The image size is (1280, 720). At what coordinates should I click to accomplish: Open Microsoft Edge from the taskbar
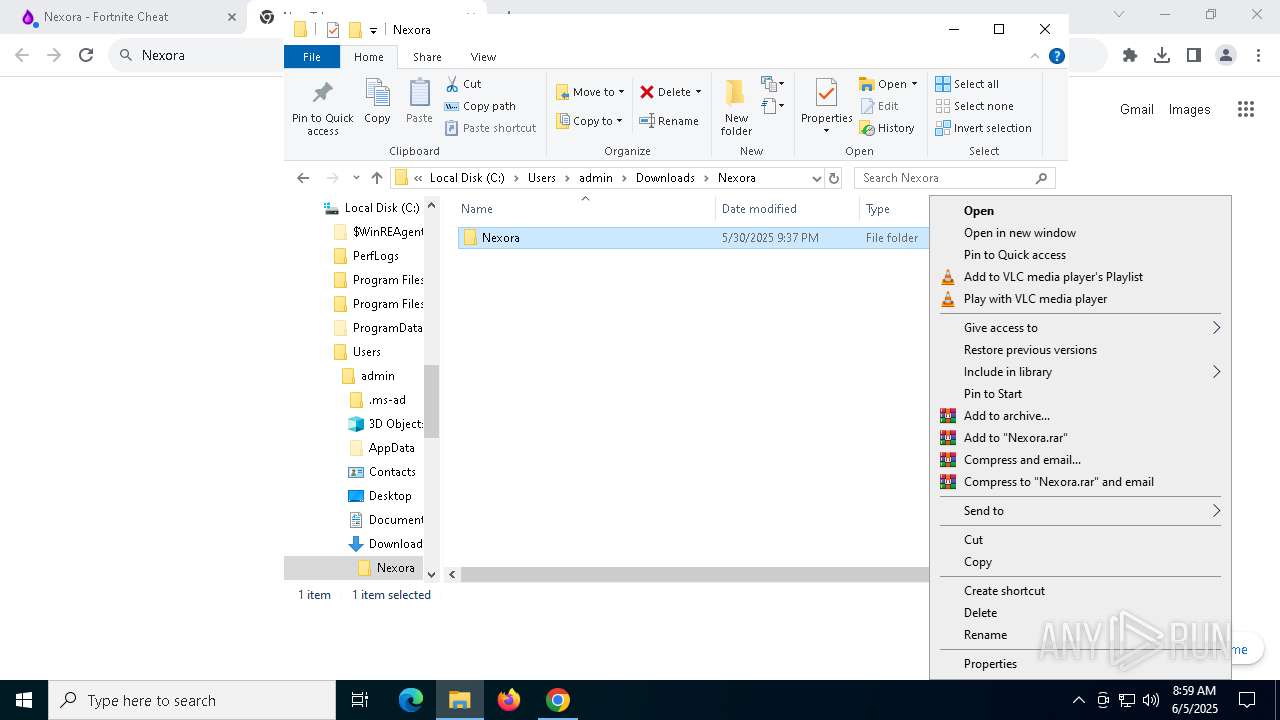pos(411,700)
